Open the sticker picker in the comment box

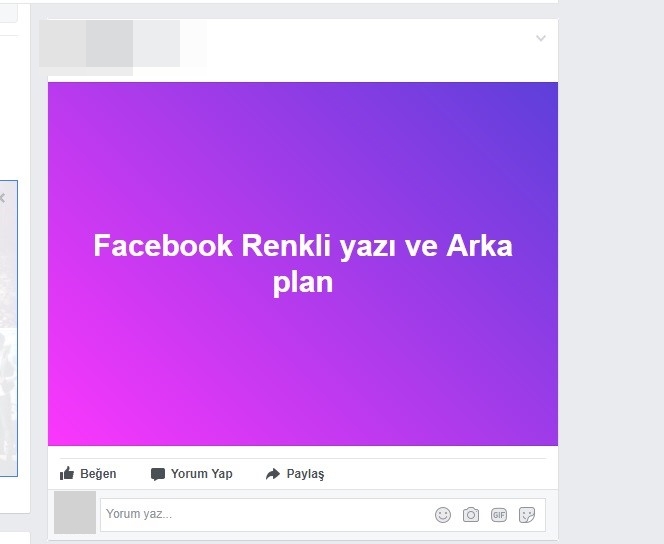point(527,515)
